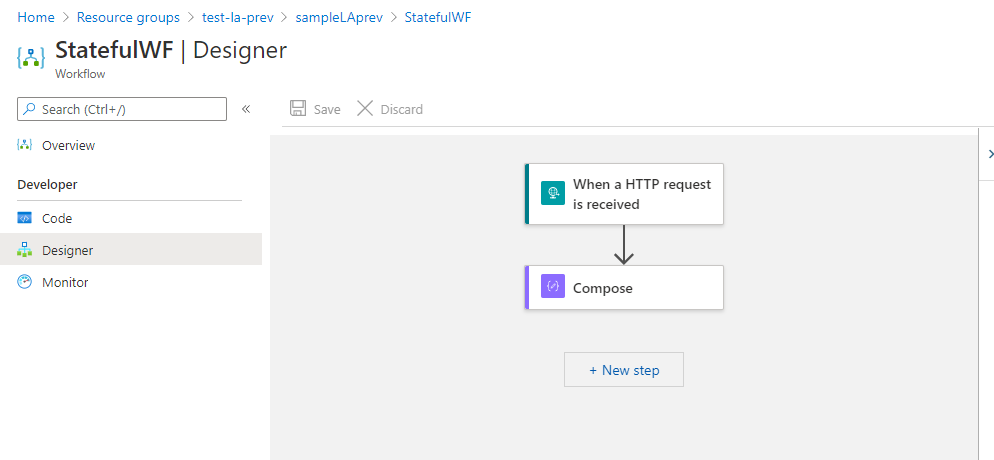Focus the Search (Ctrl+/) input field
Viewport: 994px width, 460px height.
tap(130, 109)
